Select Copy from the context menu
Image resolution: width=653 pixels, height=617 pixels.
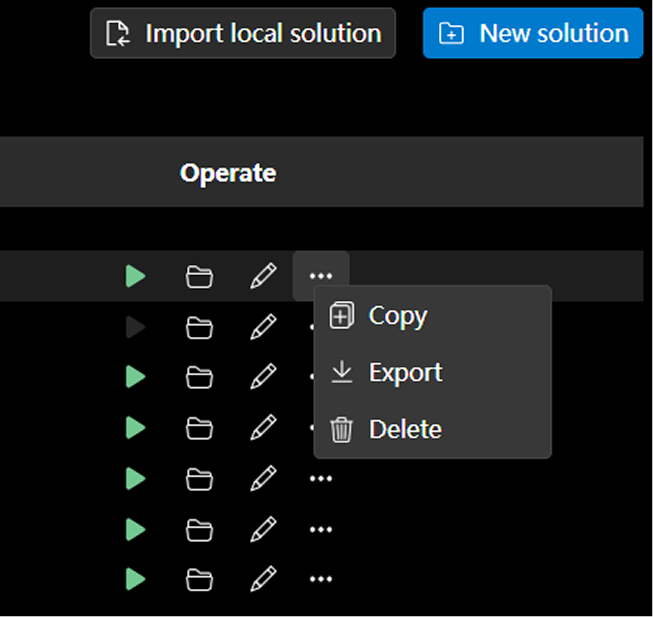click(x=397, y=316)
